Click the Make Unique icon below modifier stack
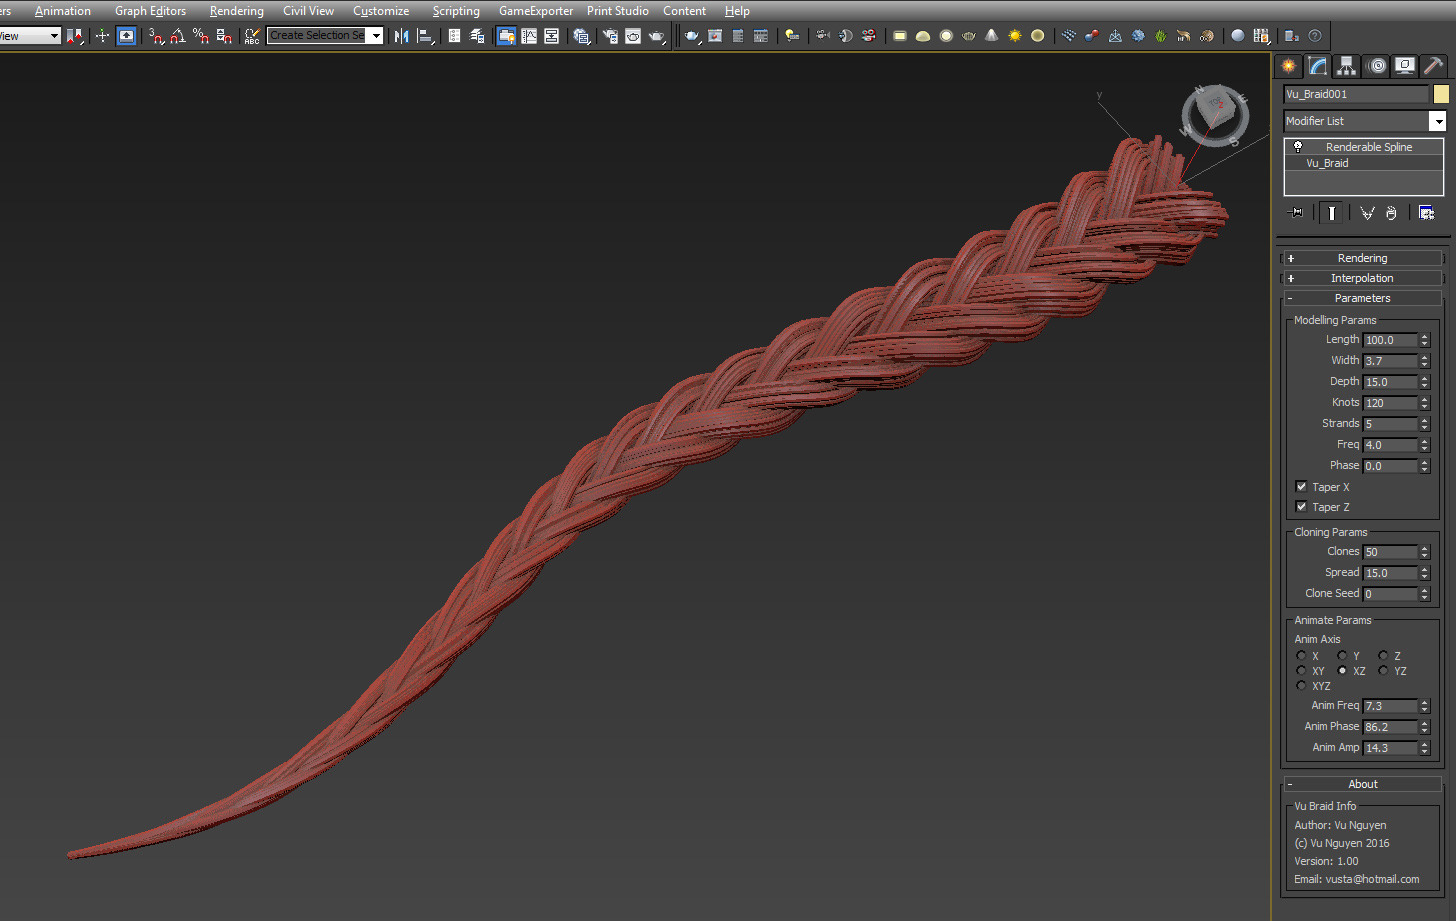The height and width of the screenshot is (921, 1456). point(1367,212)
